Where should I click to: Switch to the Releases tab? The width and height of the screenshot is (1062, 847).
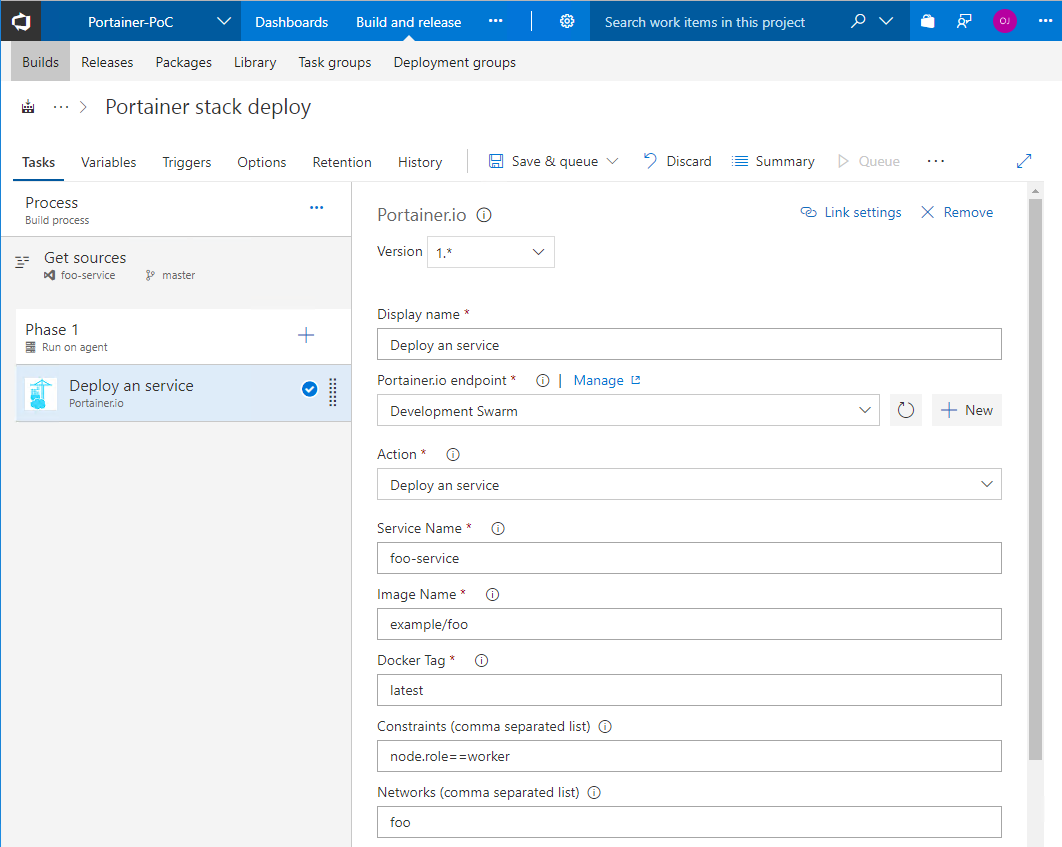coord(107,62)
